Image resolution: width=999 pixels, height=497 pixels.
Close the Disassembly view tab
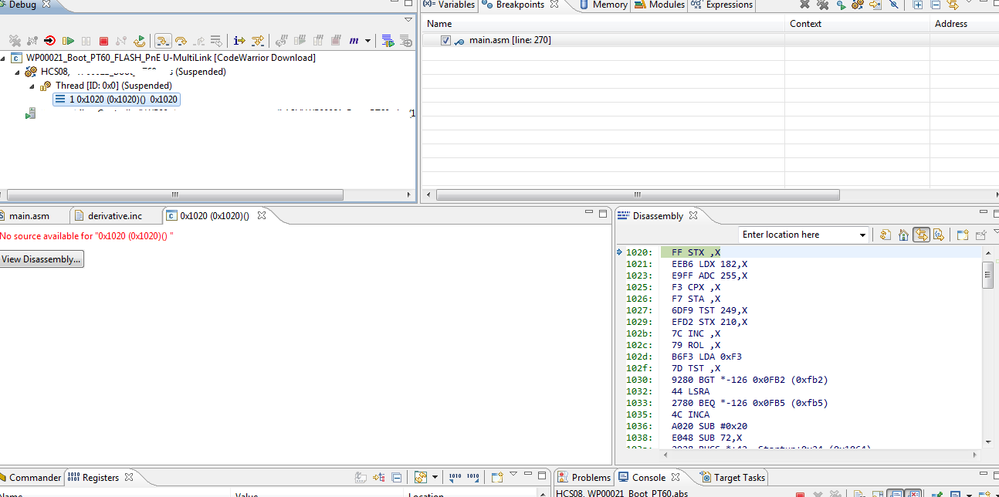693,215
